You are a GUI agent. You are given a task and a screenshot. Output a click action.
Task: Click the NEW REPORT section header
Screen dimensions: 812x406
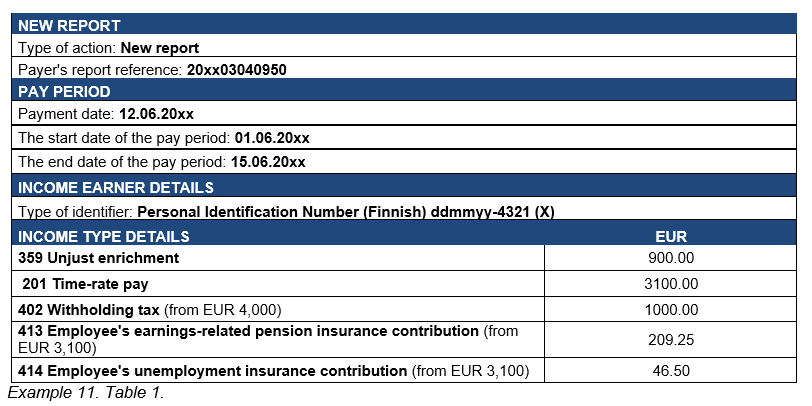70,25
